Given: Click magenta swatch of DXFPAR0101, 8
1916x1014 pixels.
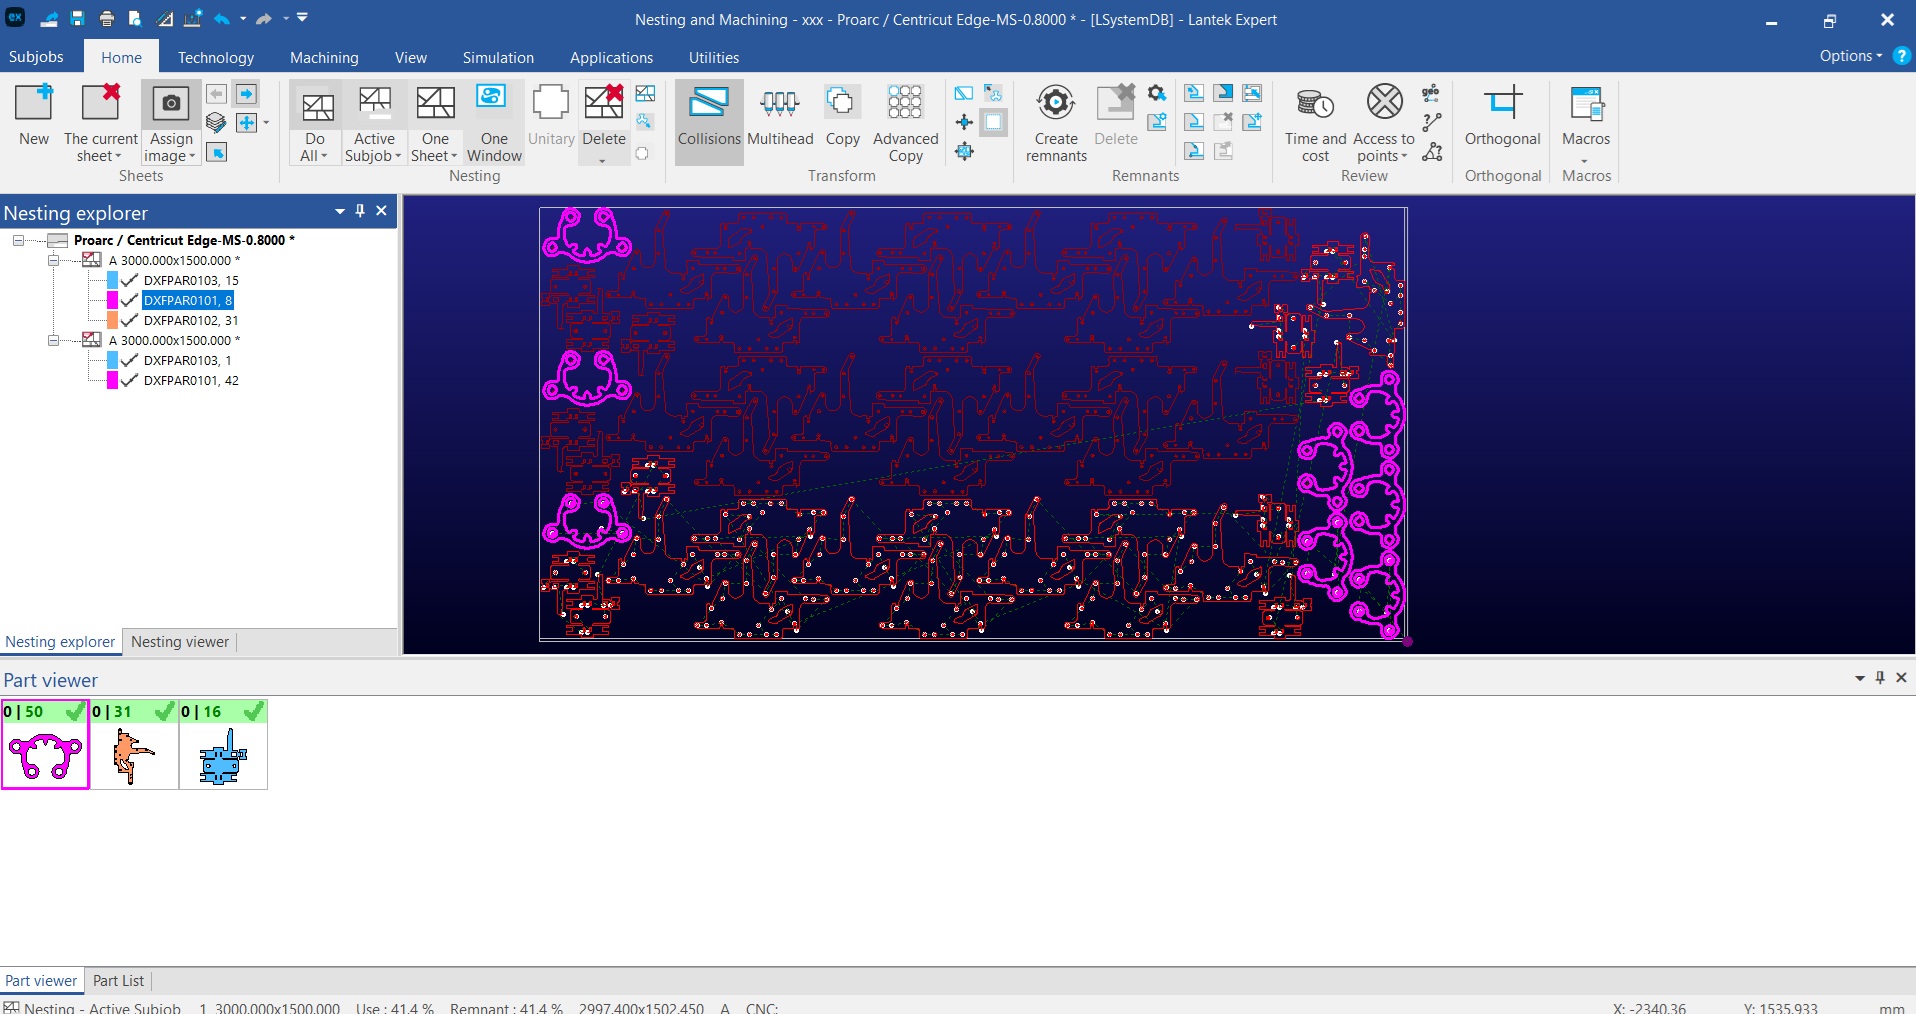Looking at the screenshot, I should 112,300.
